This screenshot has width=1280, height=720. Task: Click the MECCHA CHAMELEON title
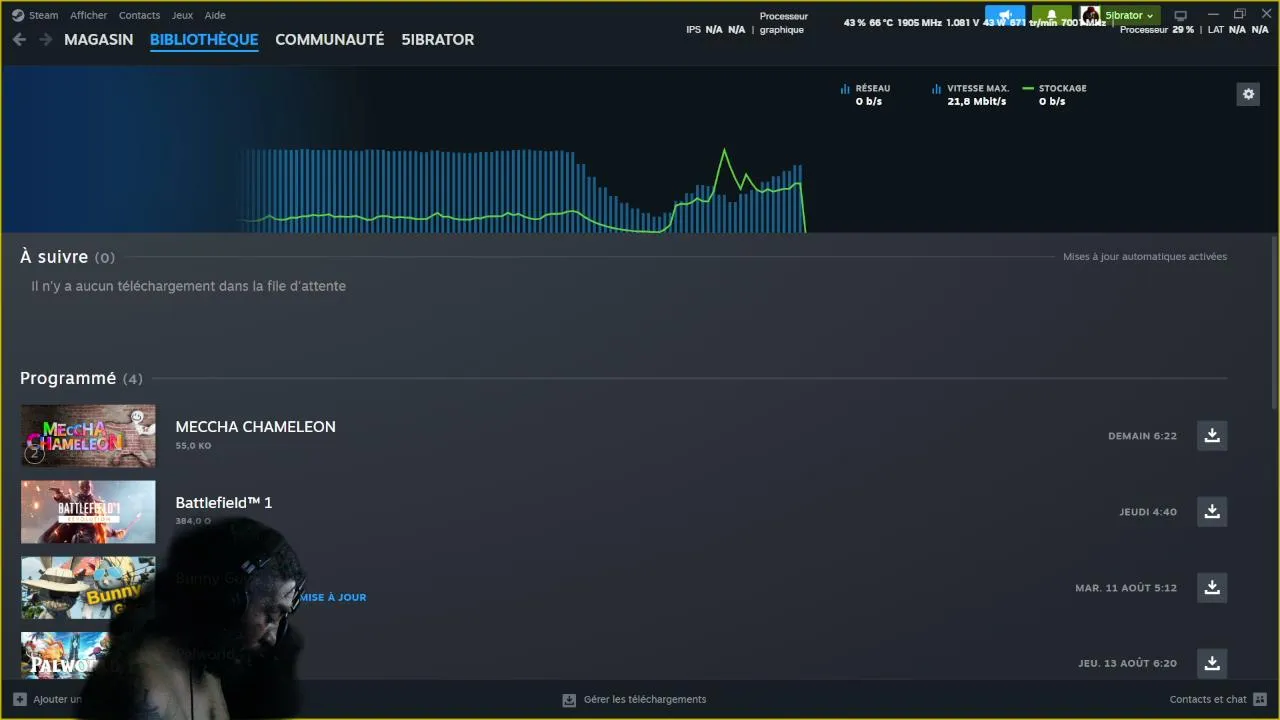click(x=255, y=427)
